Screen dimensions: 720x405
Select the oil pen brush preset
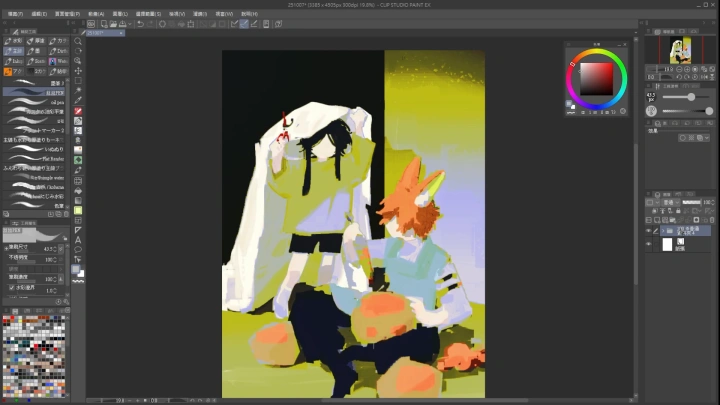pyautogui.click(x=40, y=101)
